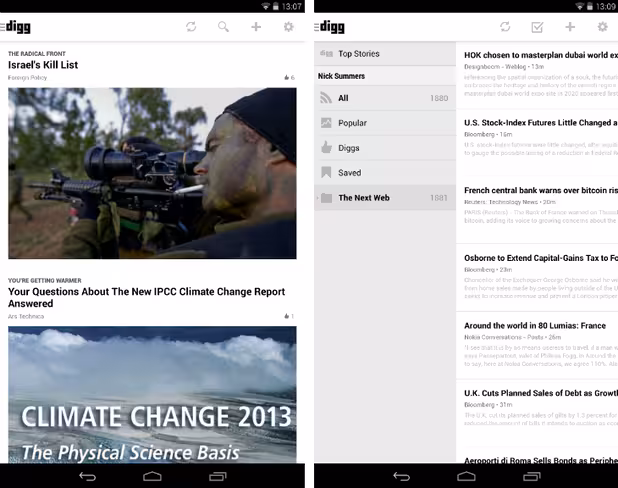Tap the plus icon in right Digg screen
The width and height of the screenshot is (618, 488).
570,27
